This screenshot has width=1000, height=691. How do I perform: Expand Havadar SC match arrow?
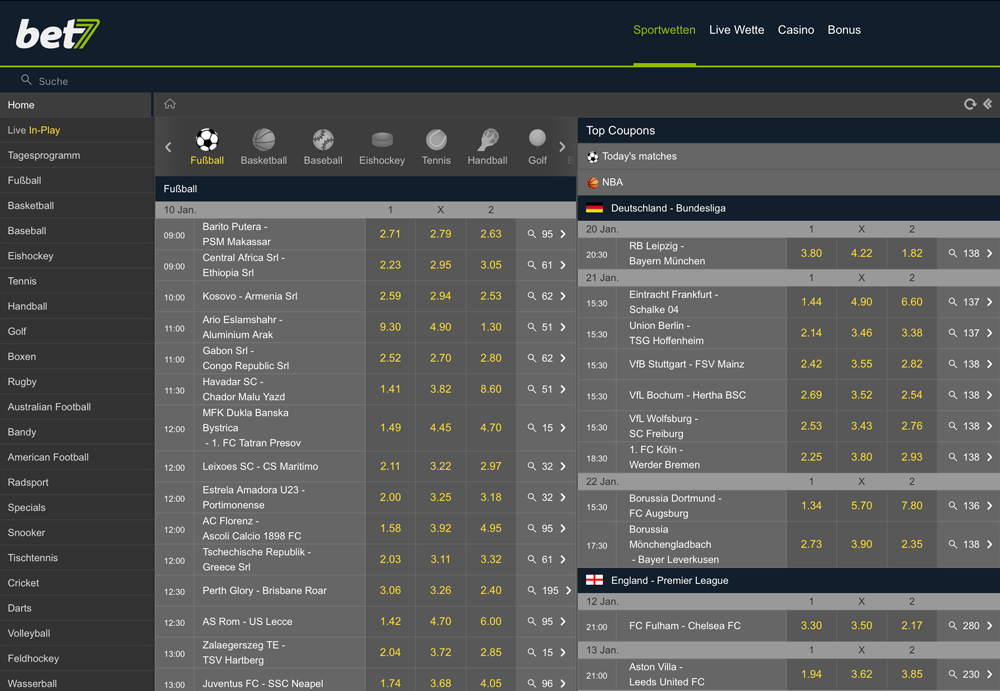pos(563,389)
